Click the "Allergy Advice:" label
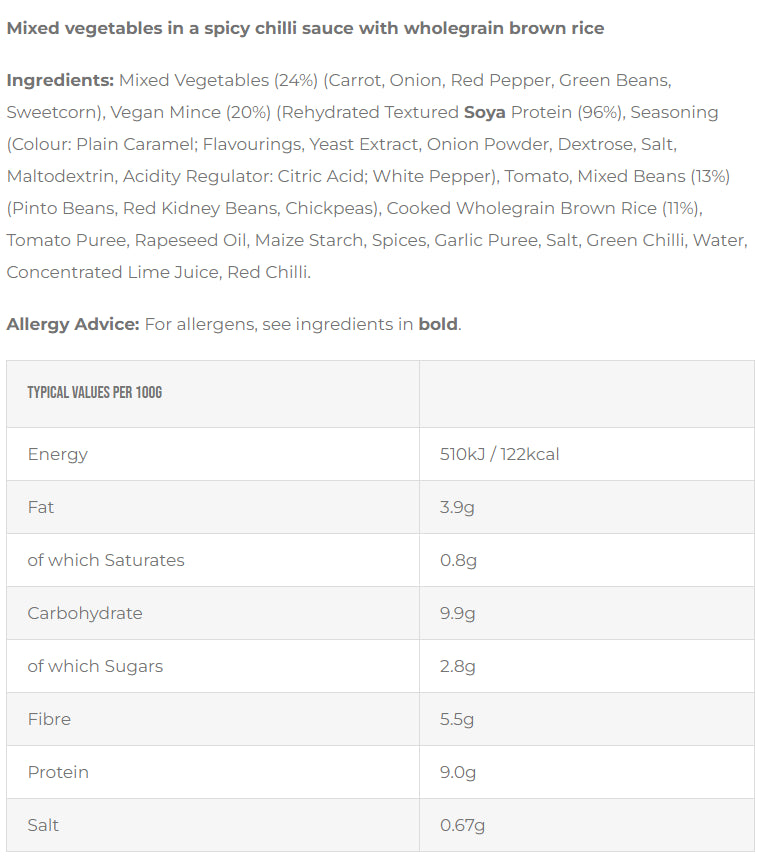Screen dimensions: 760x859 point(73,324)
